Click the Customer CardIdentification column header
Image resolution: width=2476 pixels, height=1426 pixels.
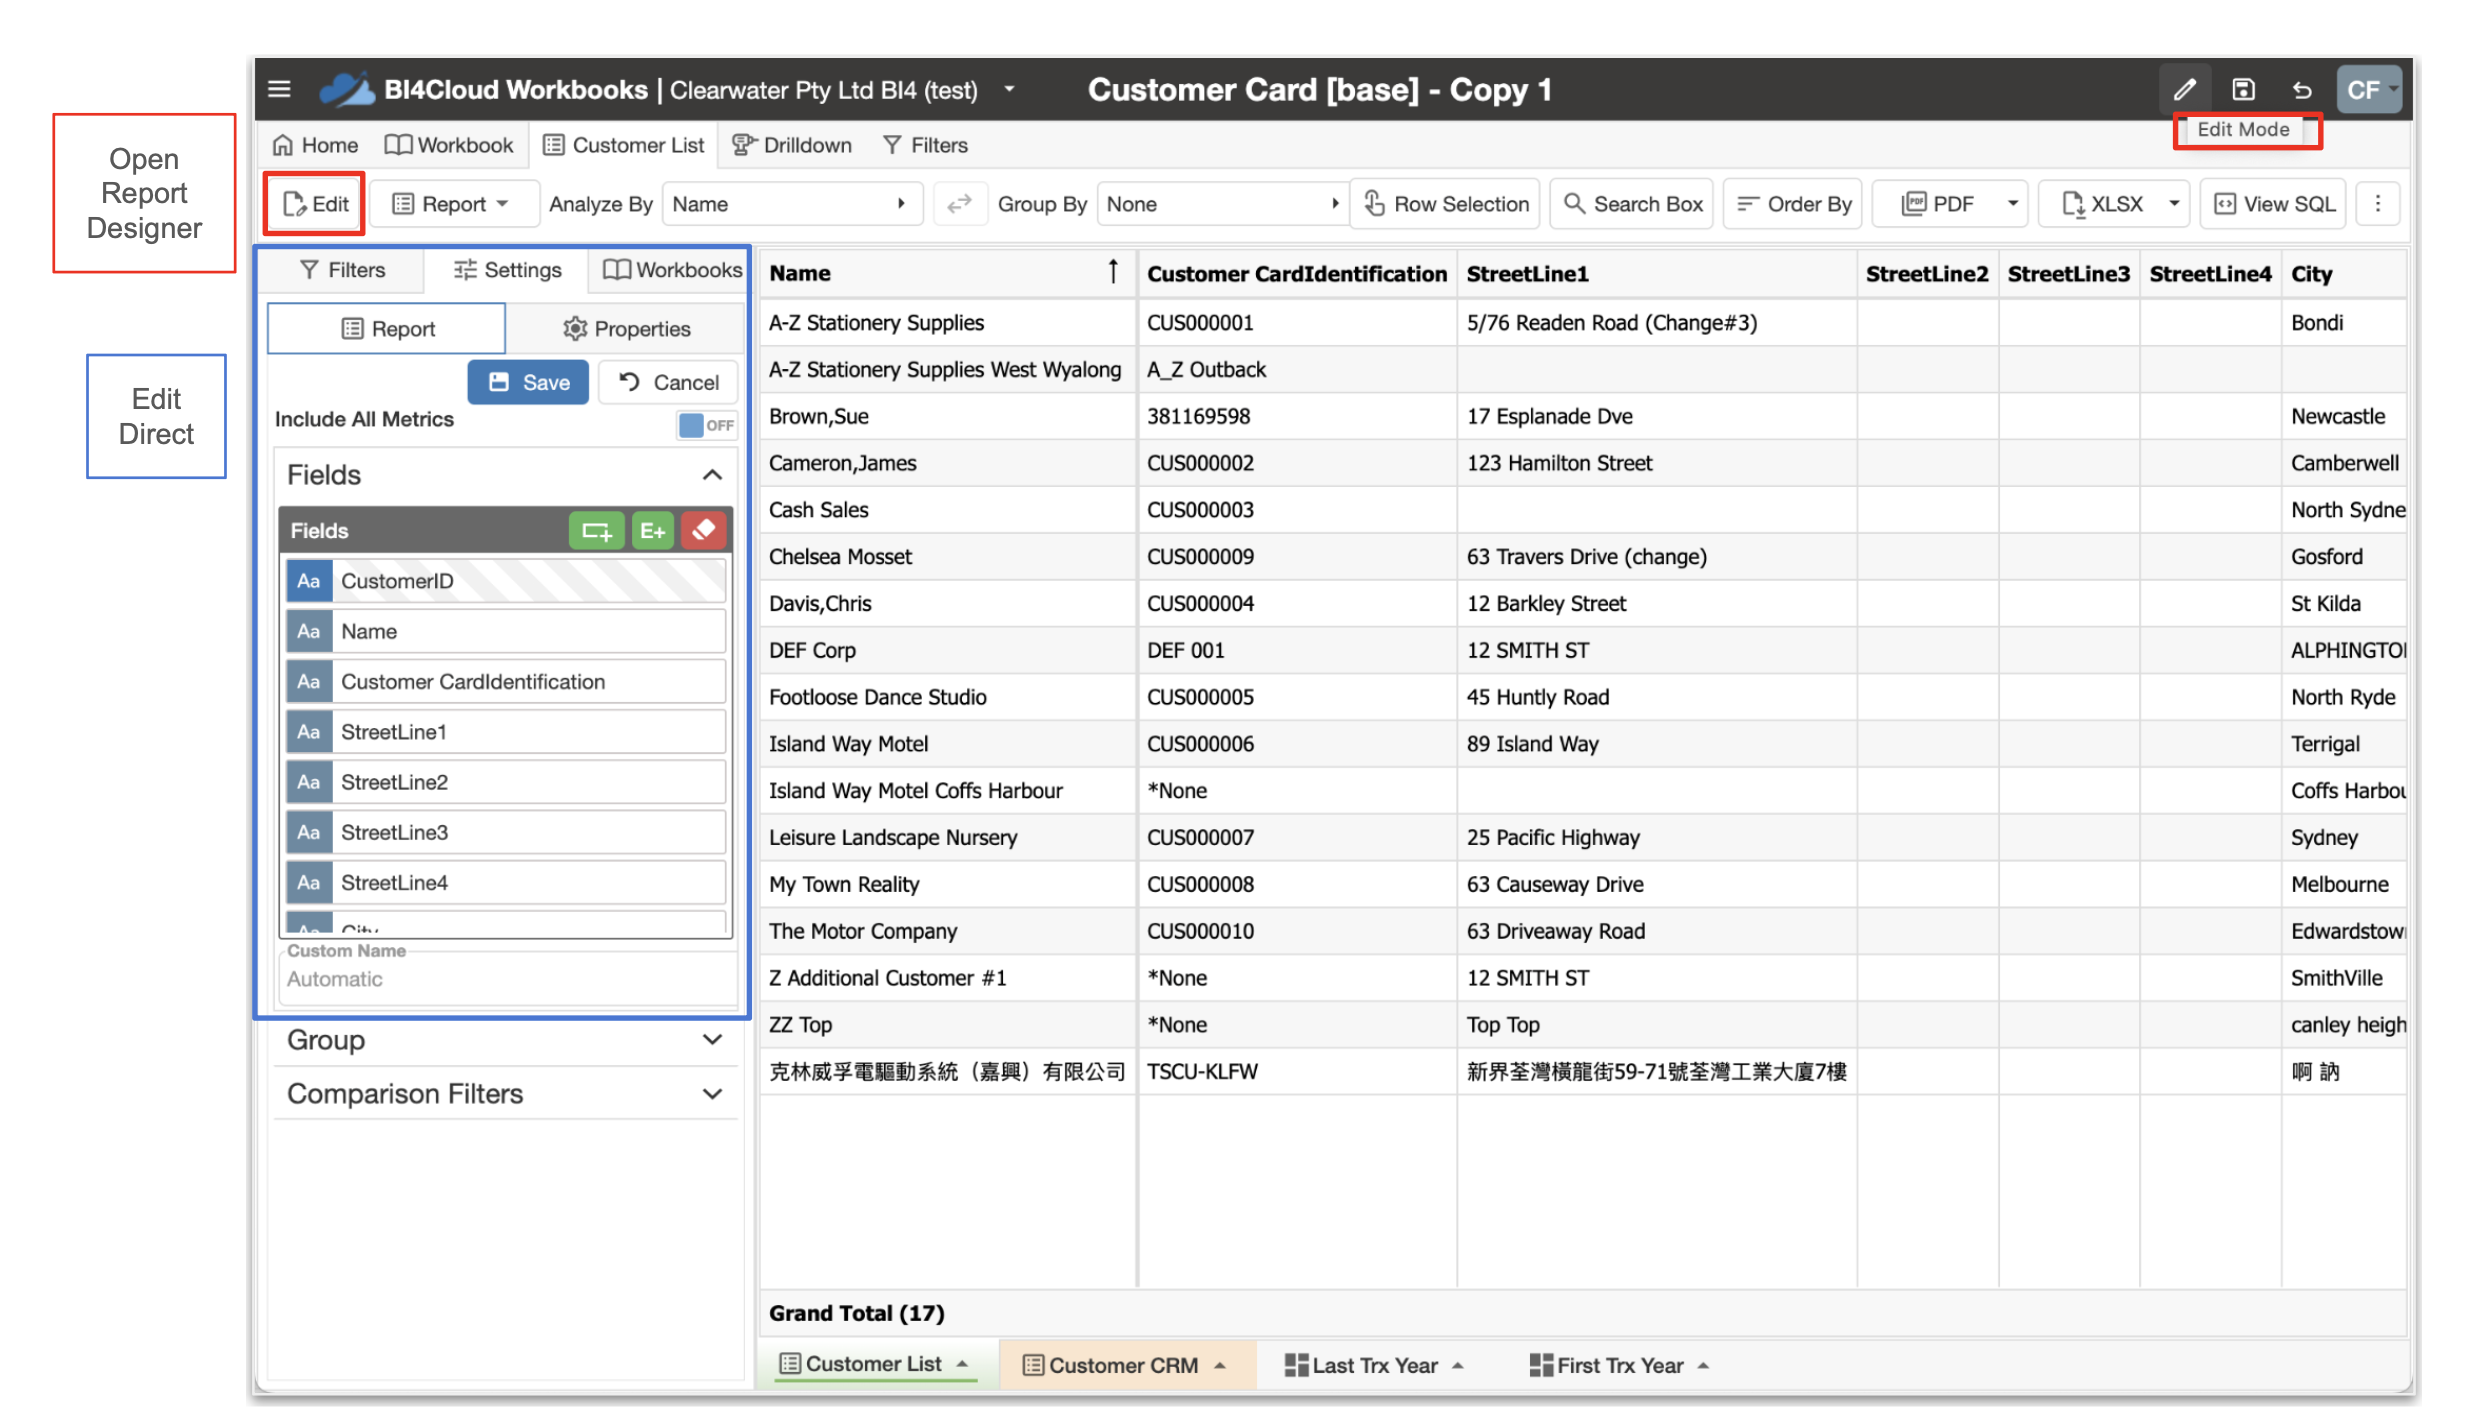click(1297, 274)
